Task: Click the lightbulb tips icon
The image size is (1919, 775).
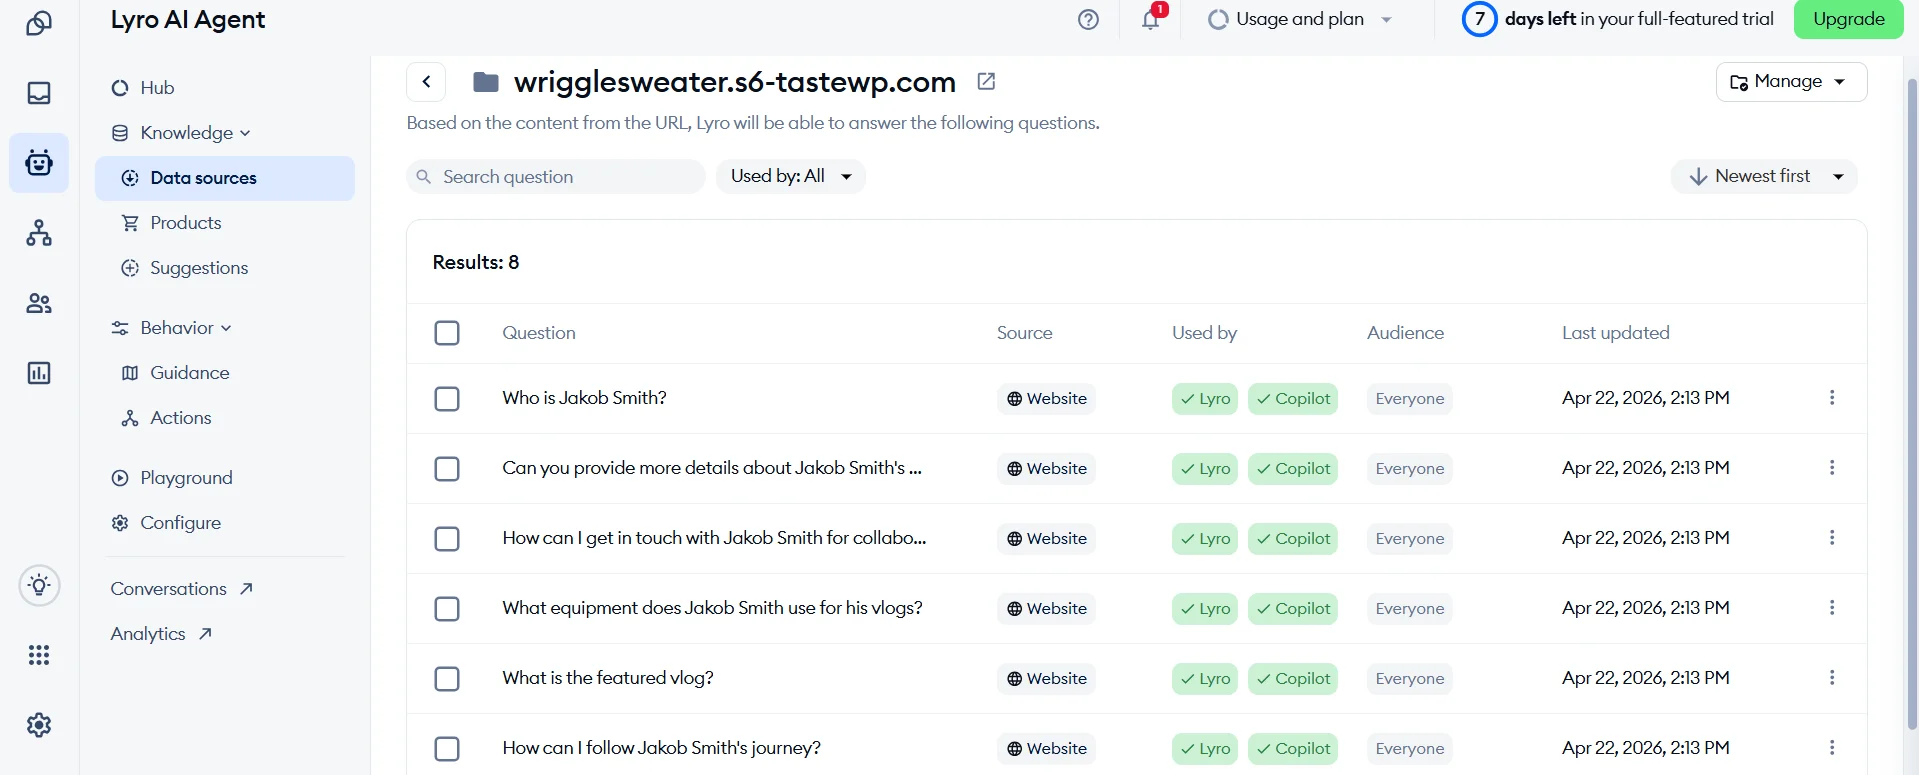Action: click(39, 585)
